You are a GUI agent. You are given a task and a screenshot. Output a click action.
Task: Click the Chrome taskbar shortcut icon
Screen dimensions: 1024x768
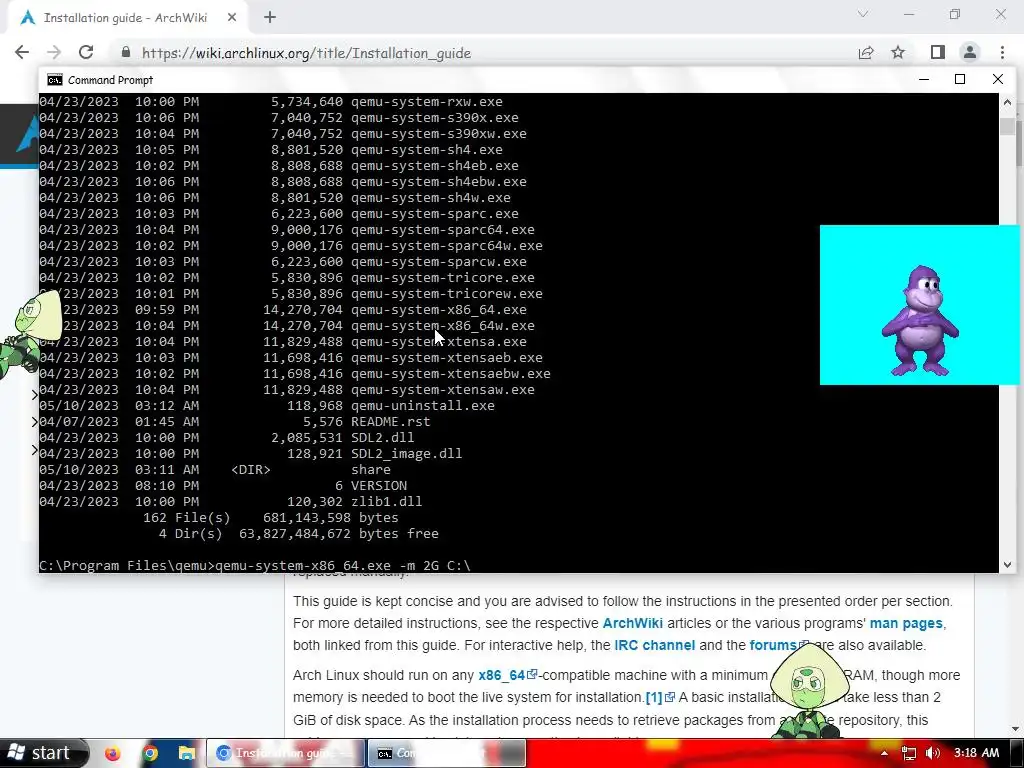click(x=150, y=753)
